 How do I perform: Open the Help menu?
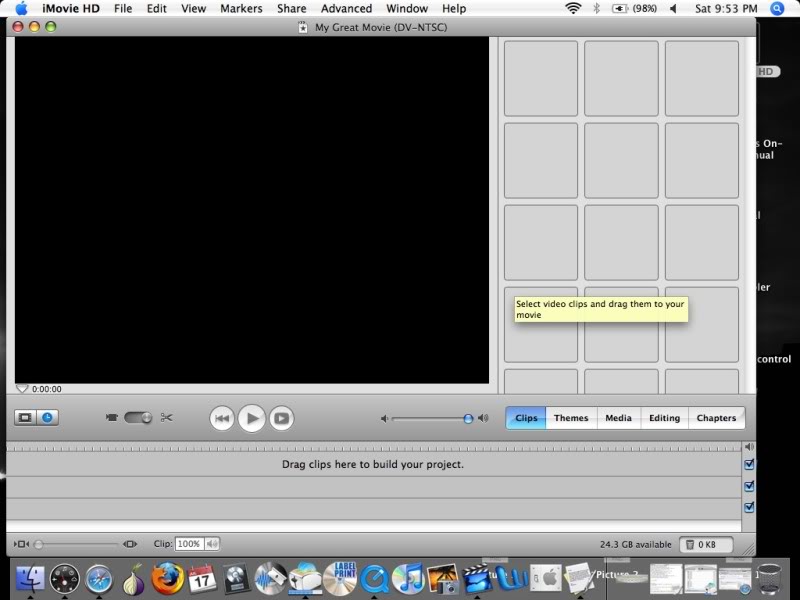coord(454,8)
